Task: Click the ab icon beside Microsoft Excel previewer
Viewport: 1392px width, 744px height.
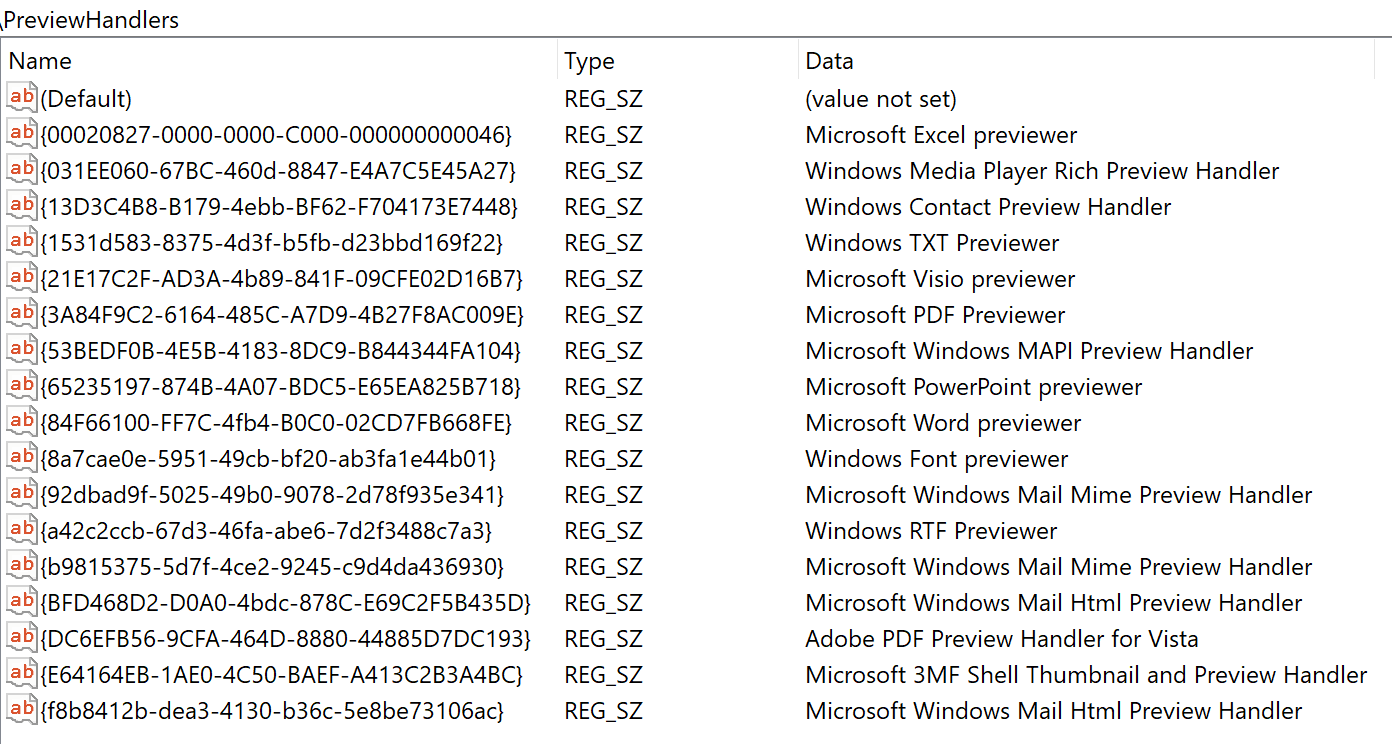Action: pos(21,134)
